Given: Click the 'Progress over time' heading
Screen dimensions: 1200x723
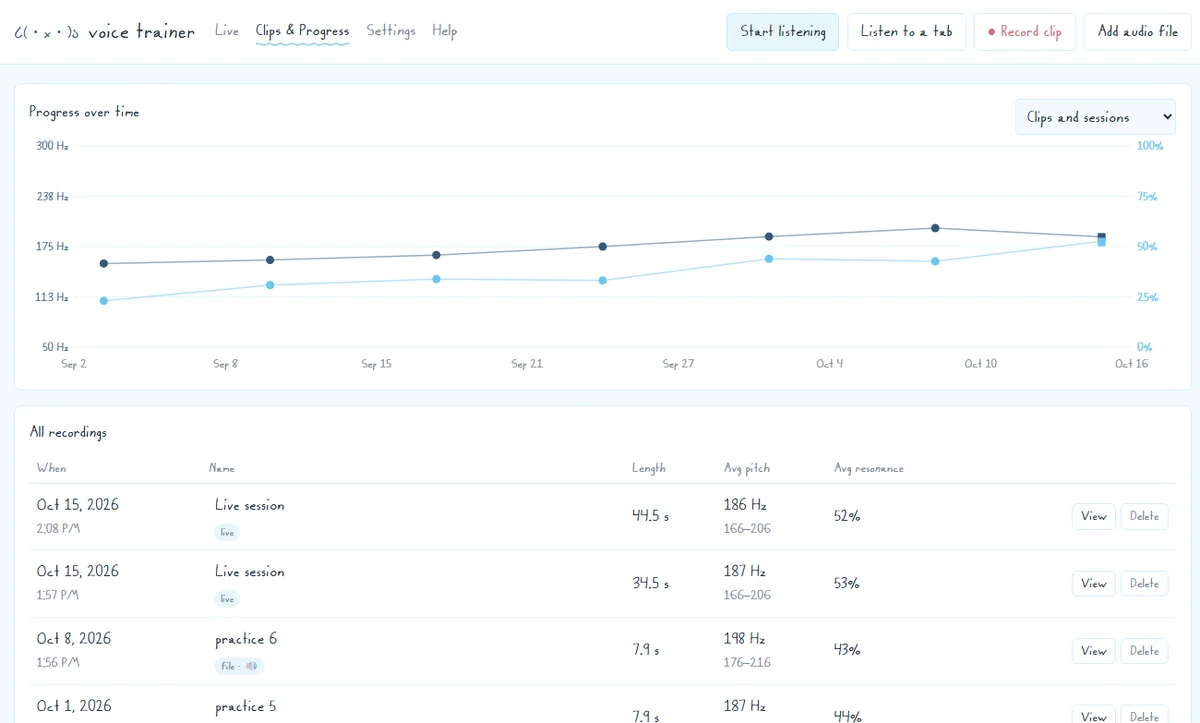Looking at the screenshot, I should tap(84, 112).
